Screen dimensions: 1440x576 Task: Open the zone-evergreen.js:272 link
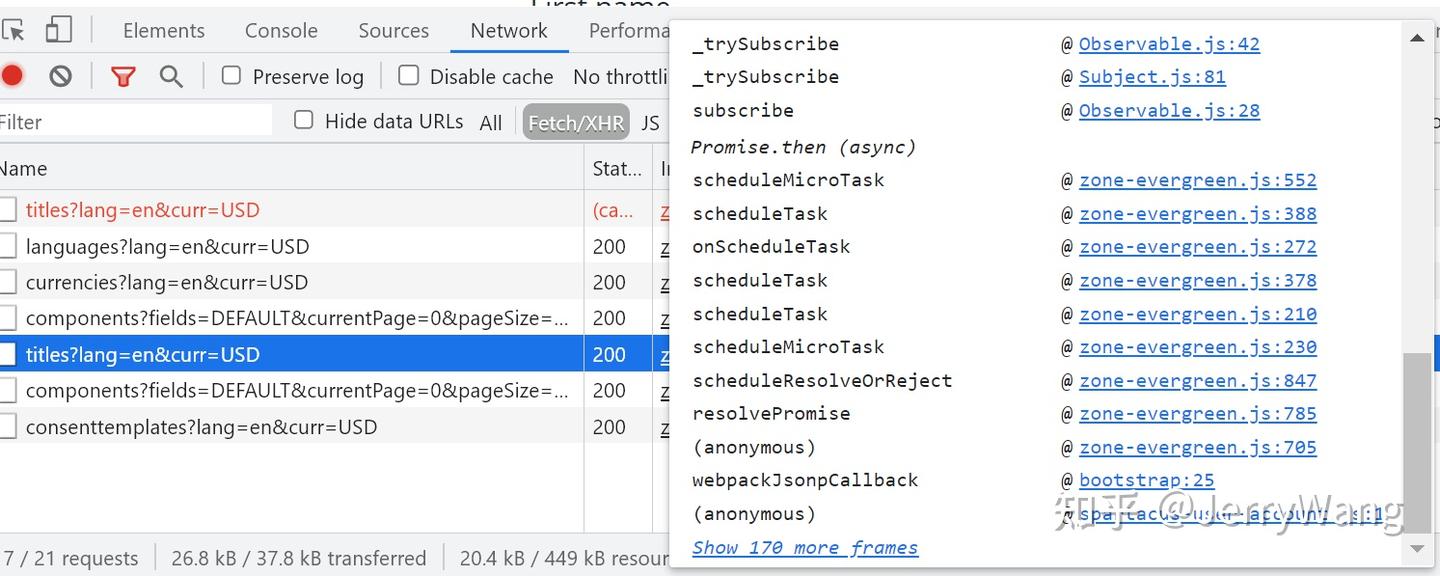tap(1198, 247)
